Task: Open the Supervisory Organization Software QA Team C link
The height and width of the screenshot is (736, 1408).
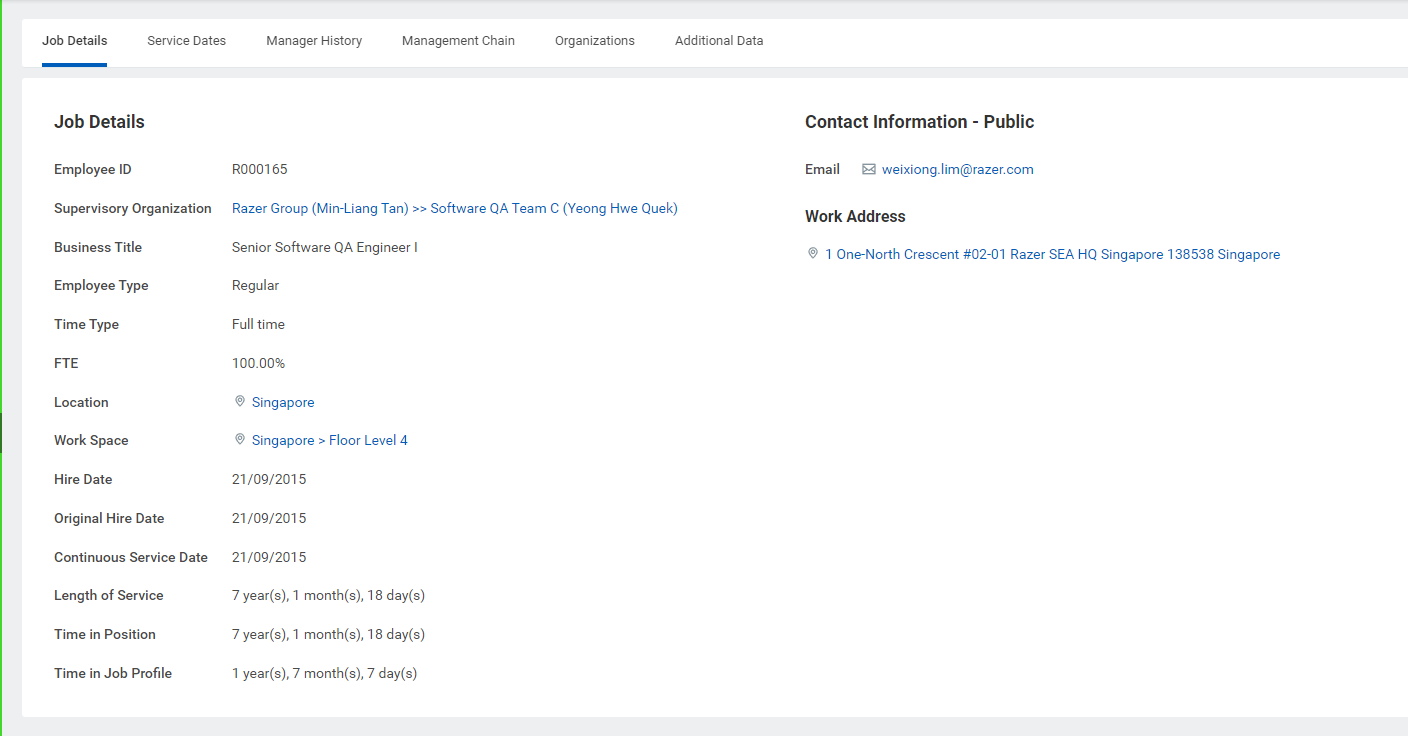Action: [x=455, y=208]
